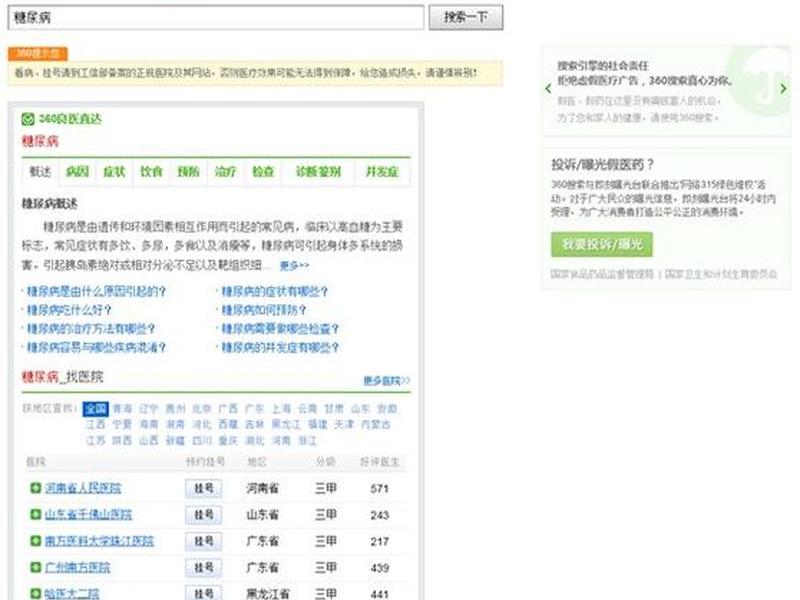Switch to the 症状 tab

114,172
